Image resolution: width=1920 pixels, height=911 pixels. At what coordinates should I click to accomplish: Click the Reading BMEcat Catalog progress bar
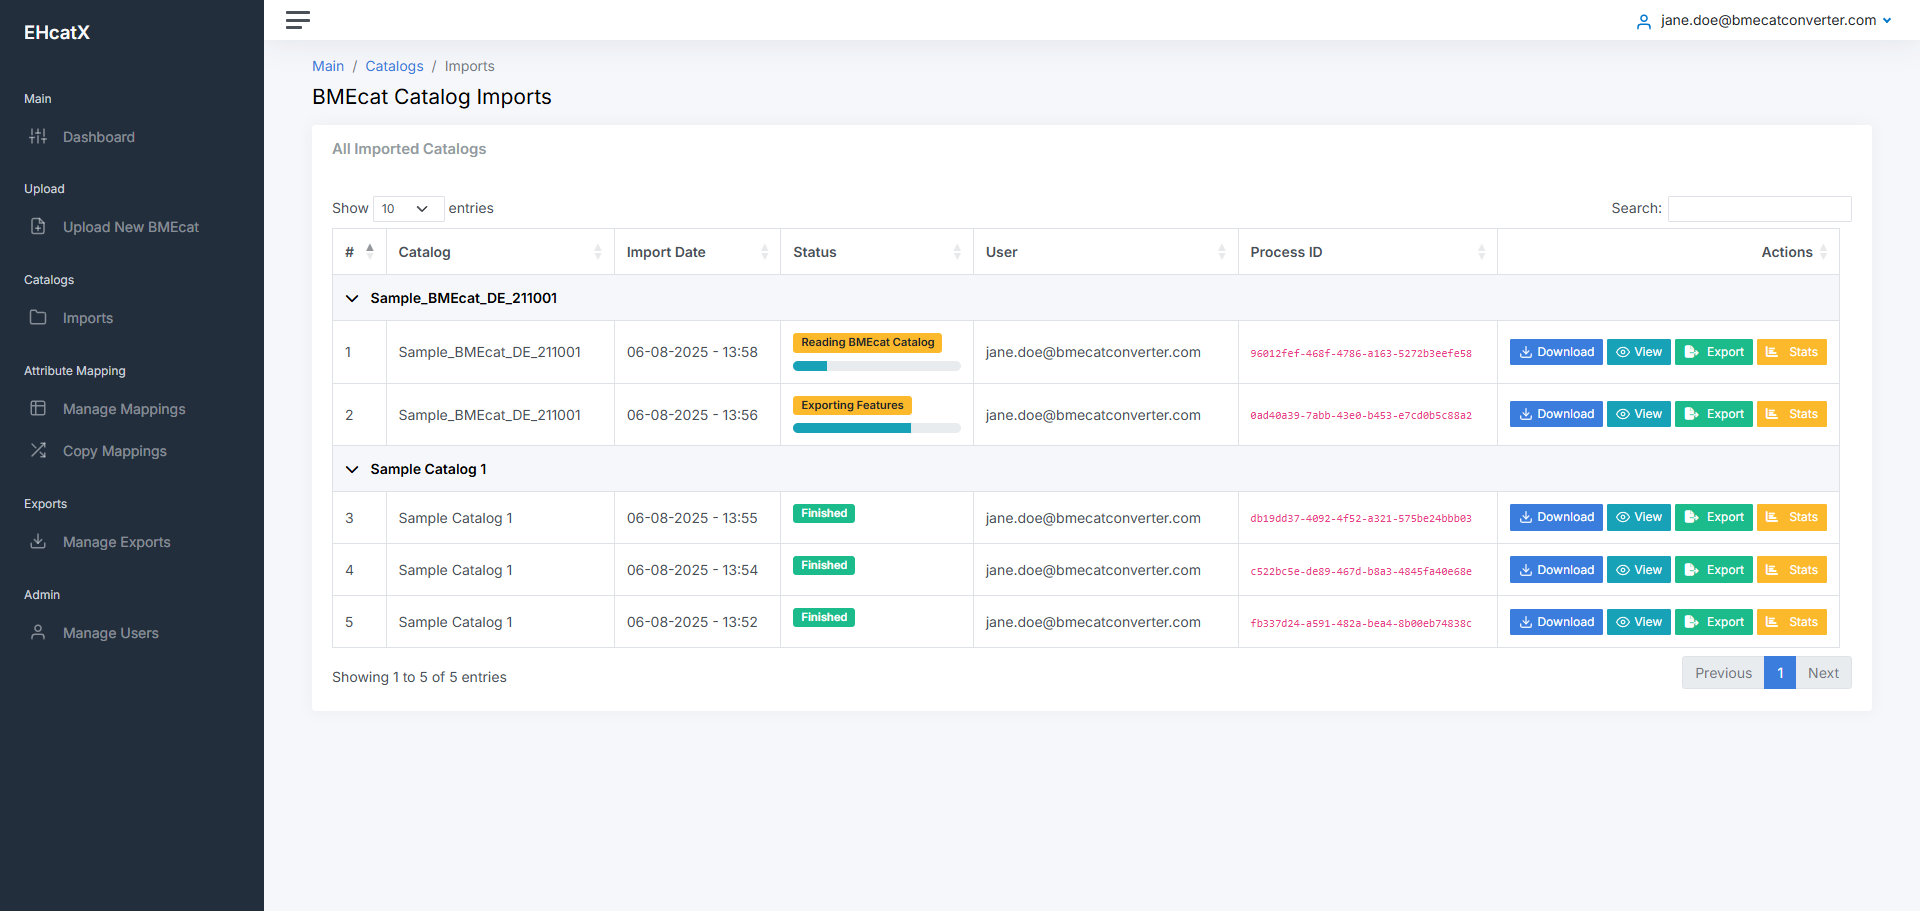pos(876,366)
